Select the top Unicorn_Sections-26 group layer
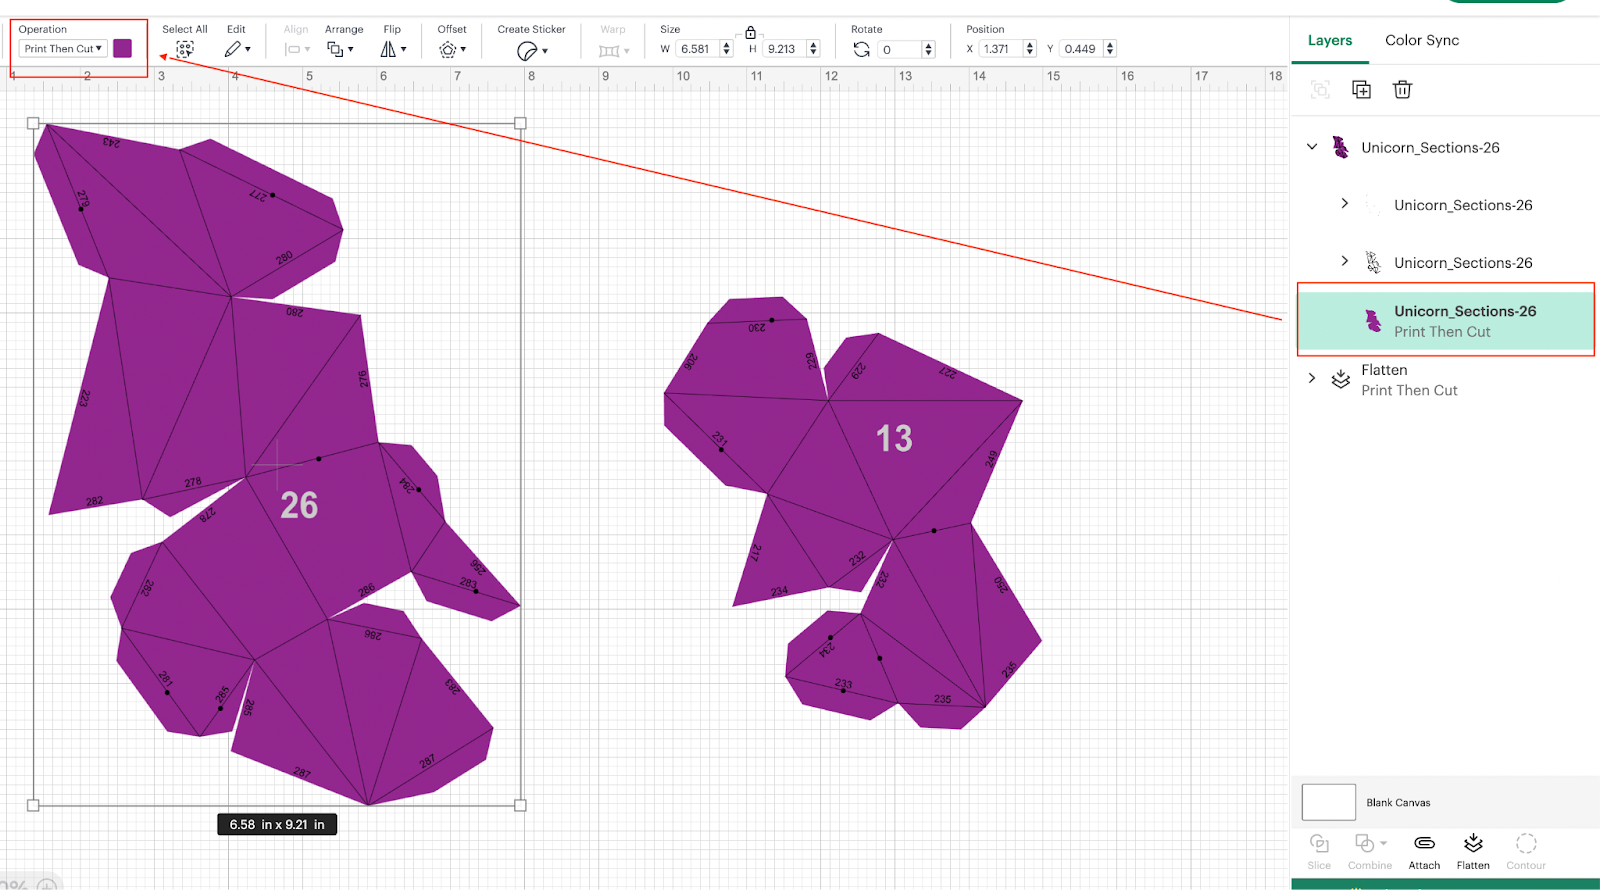Screen dimensions: 1600x890 click(x=1430, y=147)
